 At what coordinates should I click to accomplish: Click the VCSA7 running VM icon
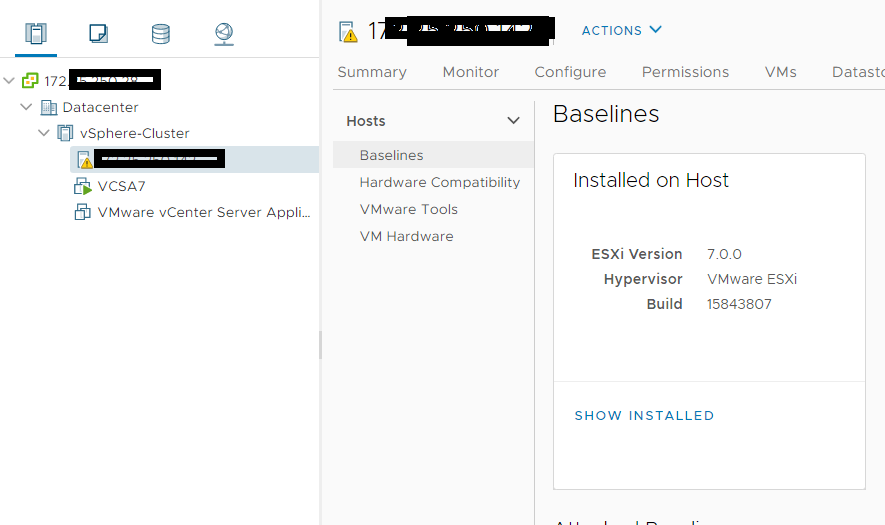click(82, 186)
